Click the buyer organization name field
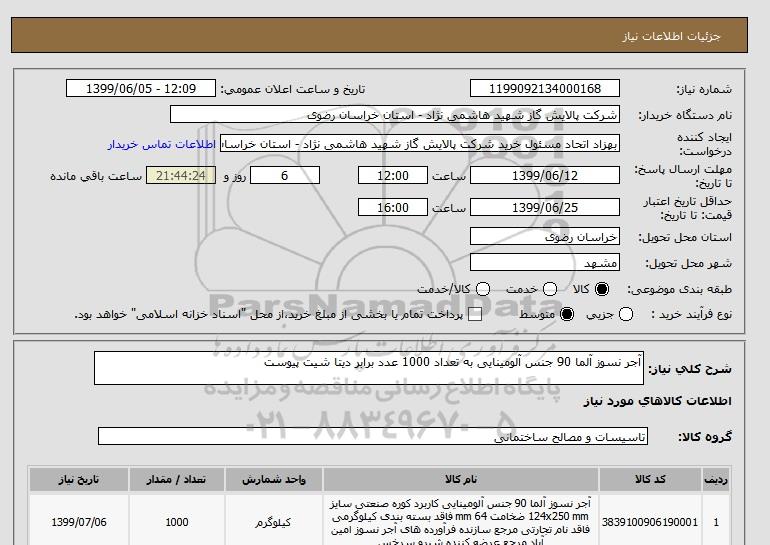 click(395, 114)
